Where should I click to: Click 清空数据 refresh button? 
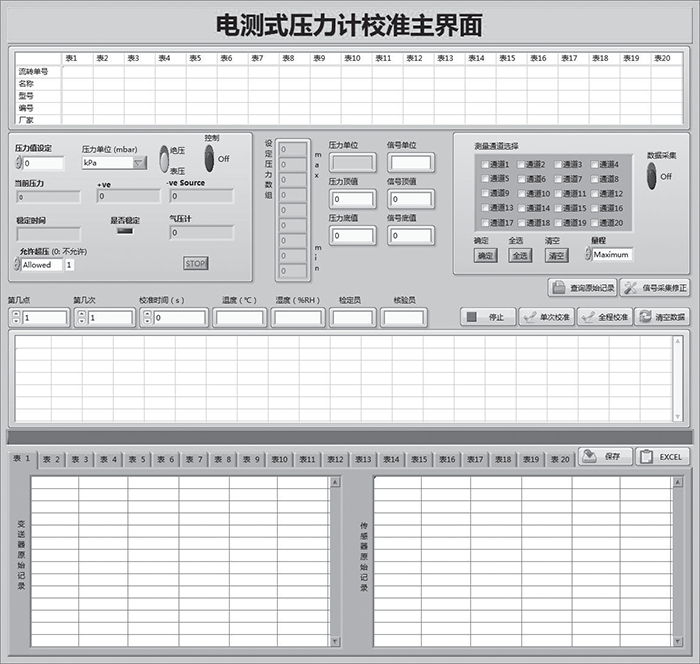(662, 317)
